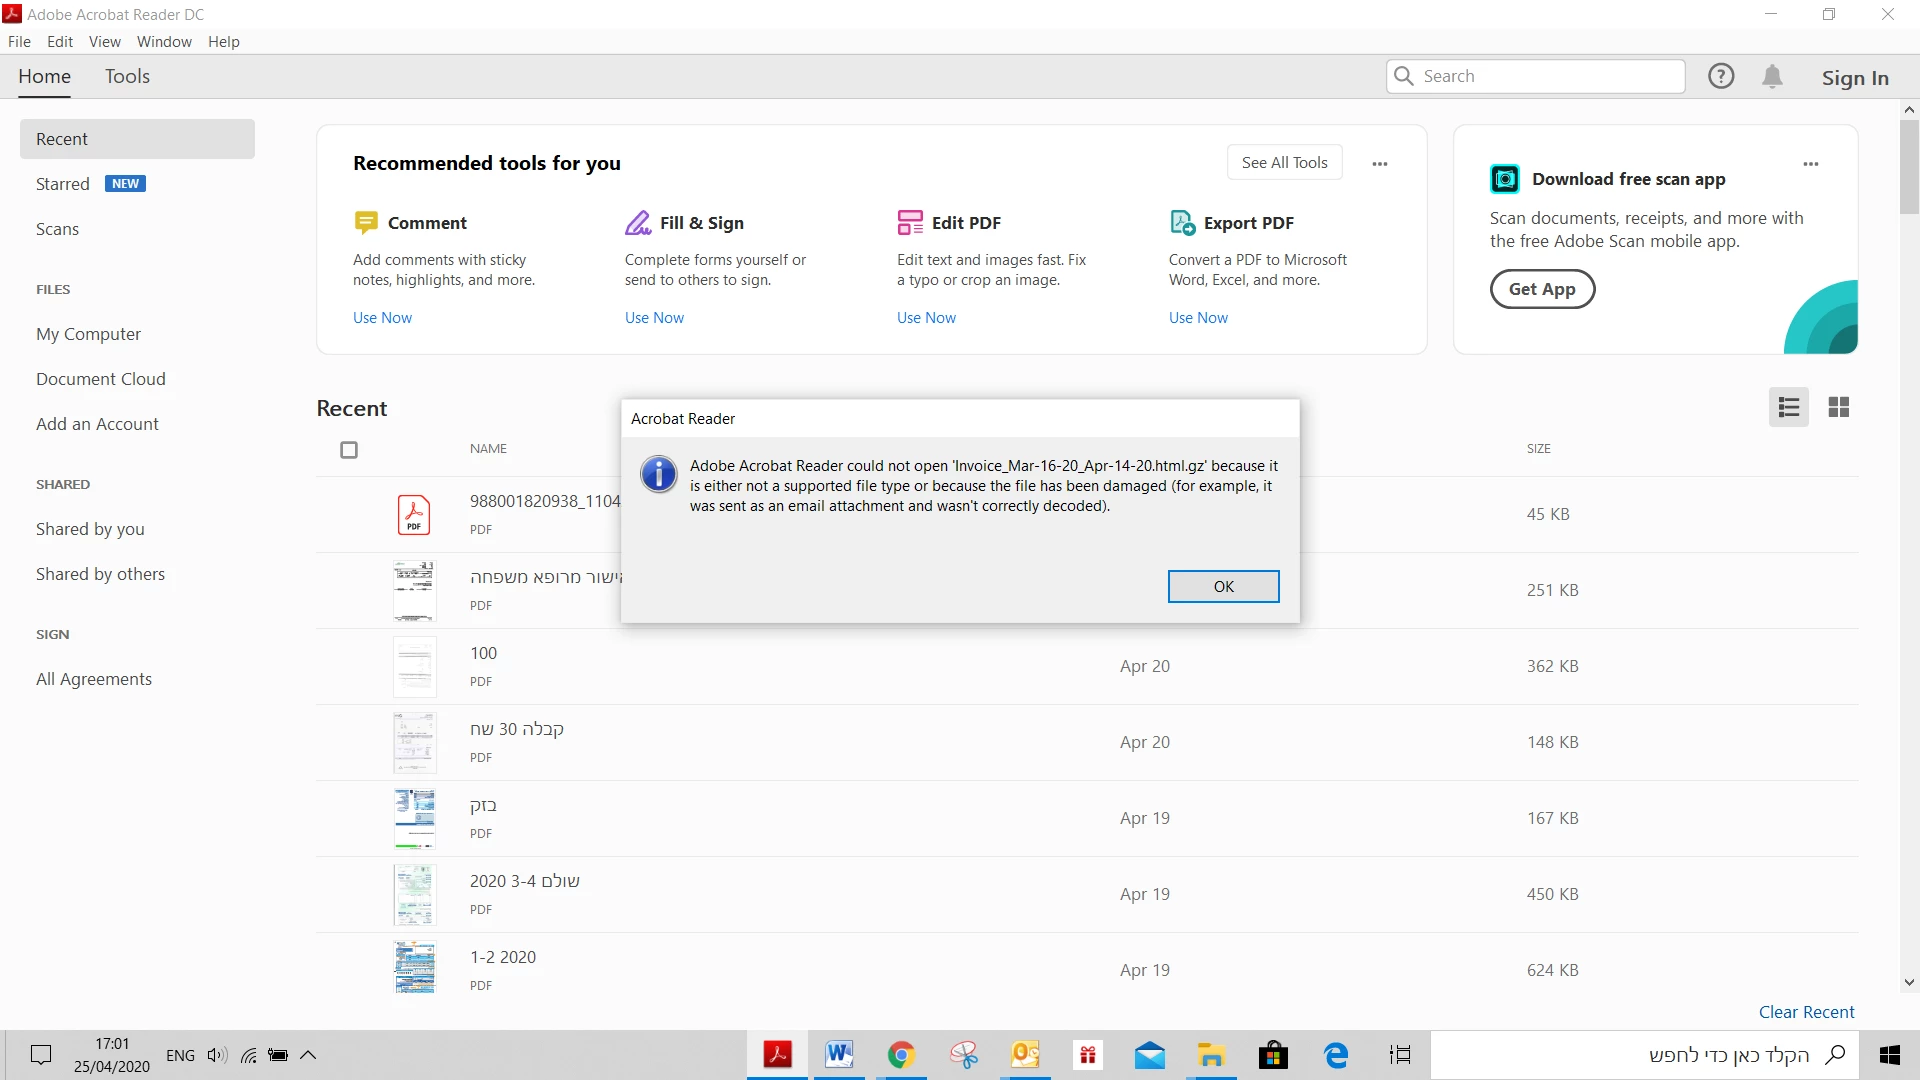Open the help question mark icon
1920x1080 pixels.
coord(1721,77)
